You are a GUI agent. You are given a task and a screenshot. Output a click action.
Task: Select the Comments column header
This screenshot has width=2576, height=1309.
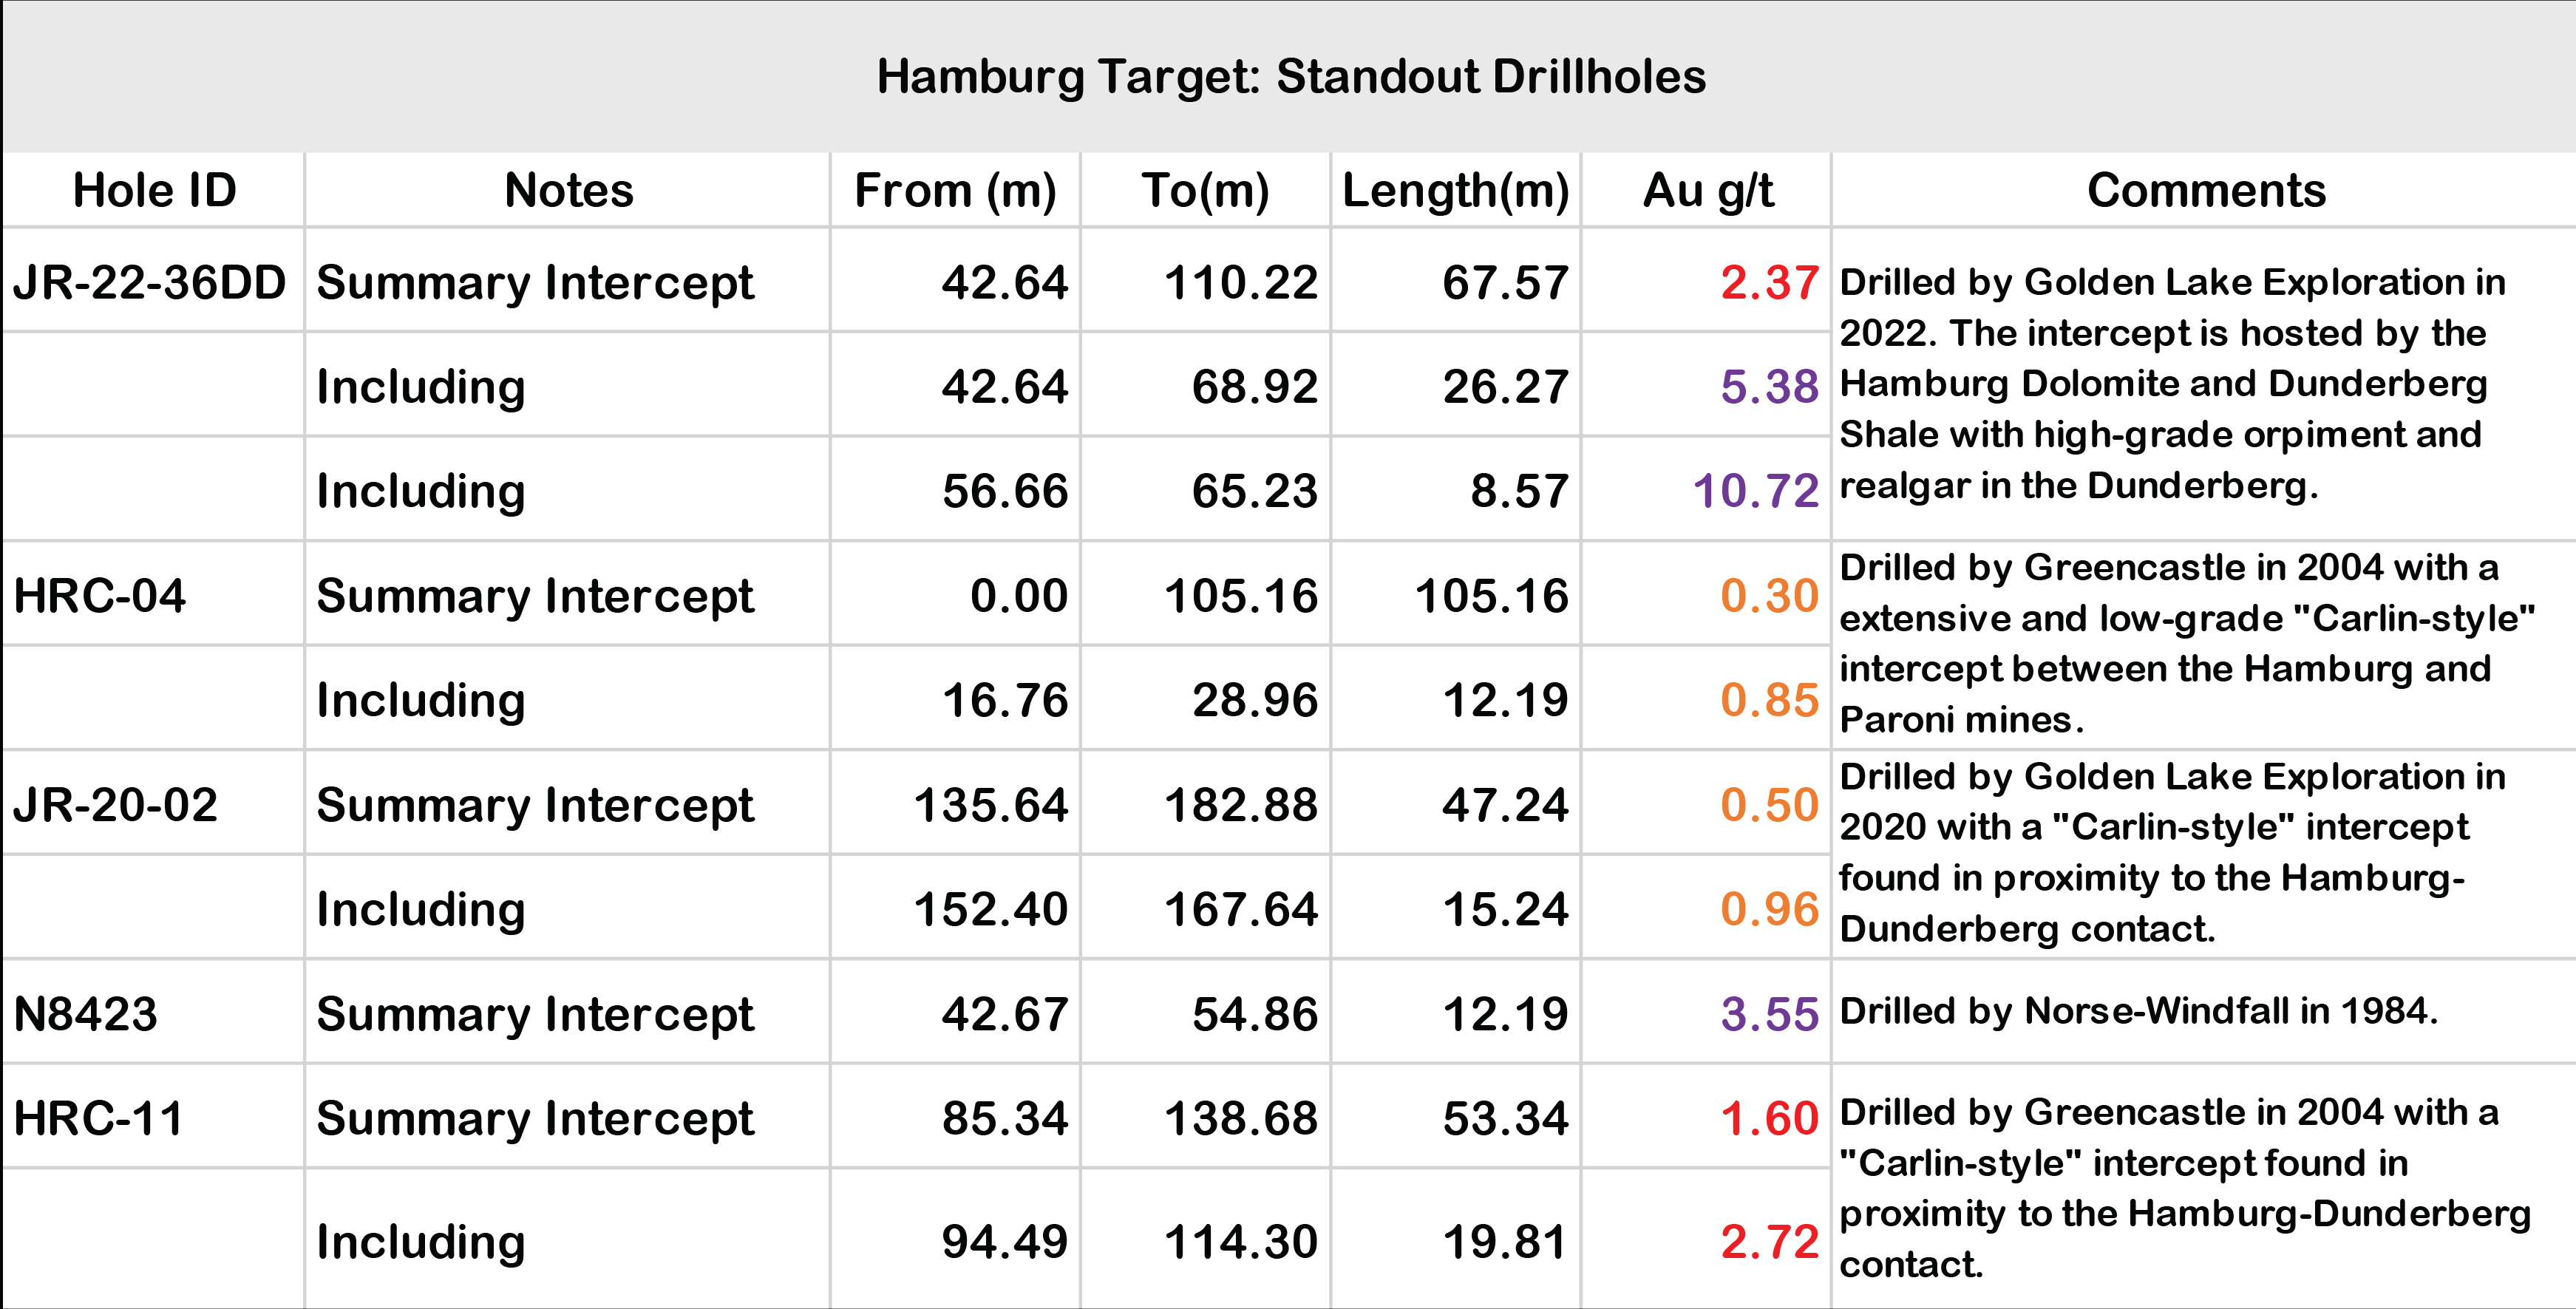2205,190
